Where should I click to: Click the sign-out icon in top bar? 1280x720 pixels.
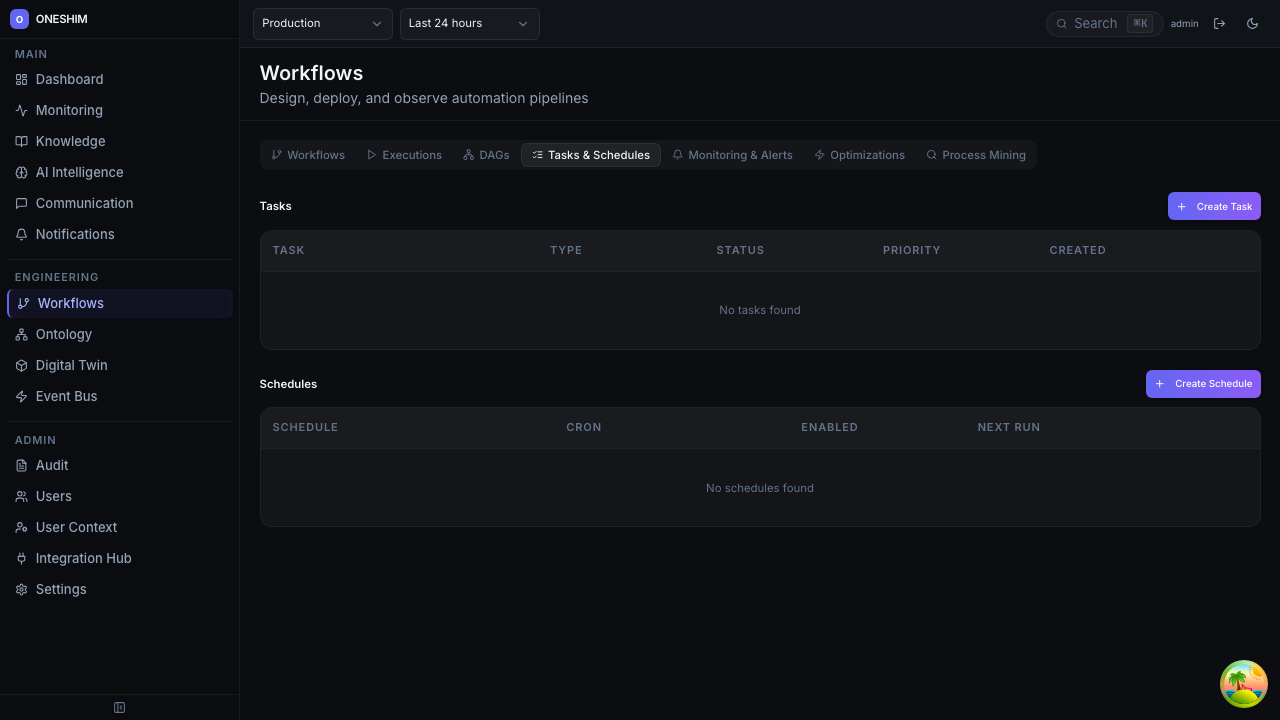[x=1220, y=23]
